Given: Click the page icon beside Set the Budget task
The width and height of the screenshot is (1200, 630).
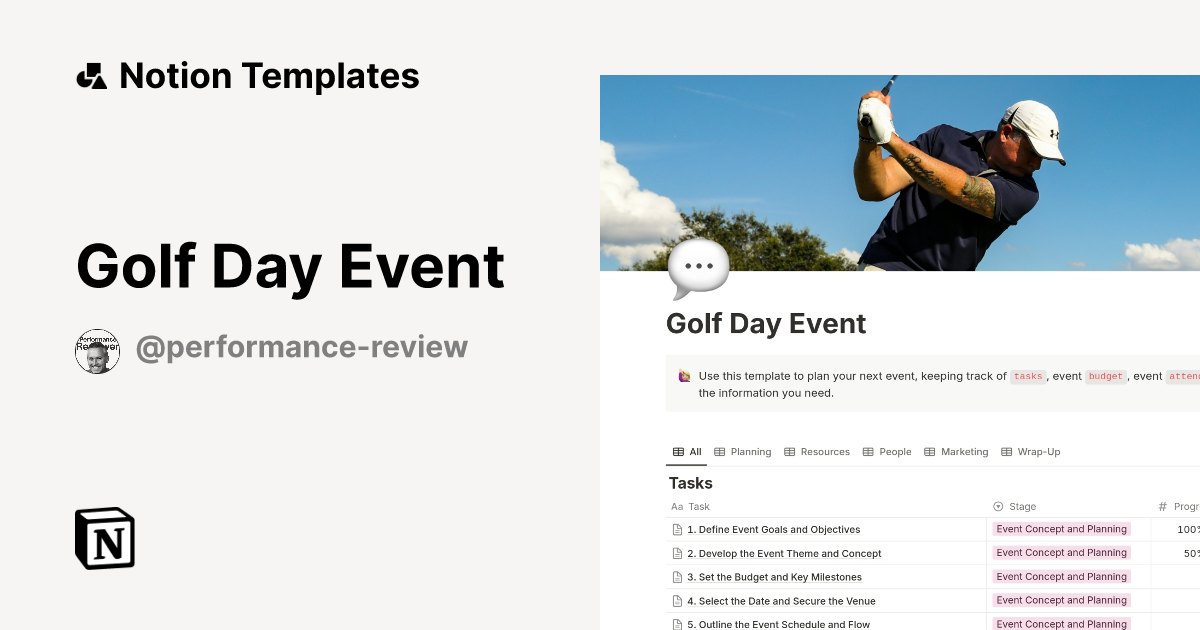Looking at the screenshot, I should click(x=676, y=577).
